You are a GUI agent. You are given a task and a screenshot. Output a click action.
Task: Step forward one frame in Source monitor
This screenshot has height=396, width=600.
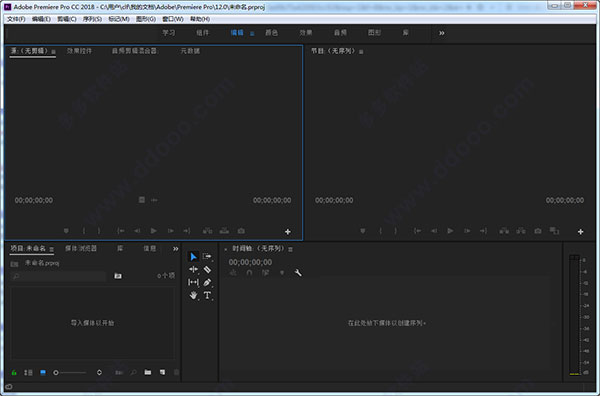pos(171,231)
